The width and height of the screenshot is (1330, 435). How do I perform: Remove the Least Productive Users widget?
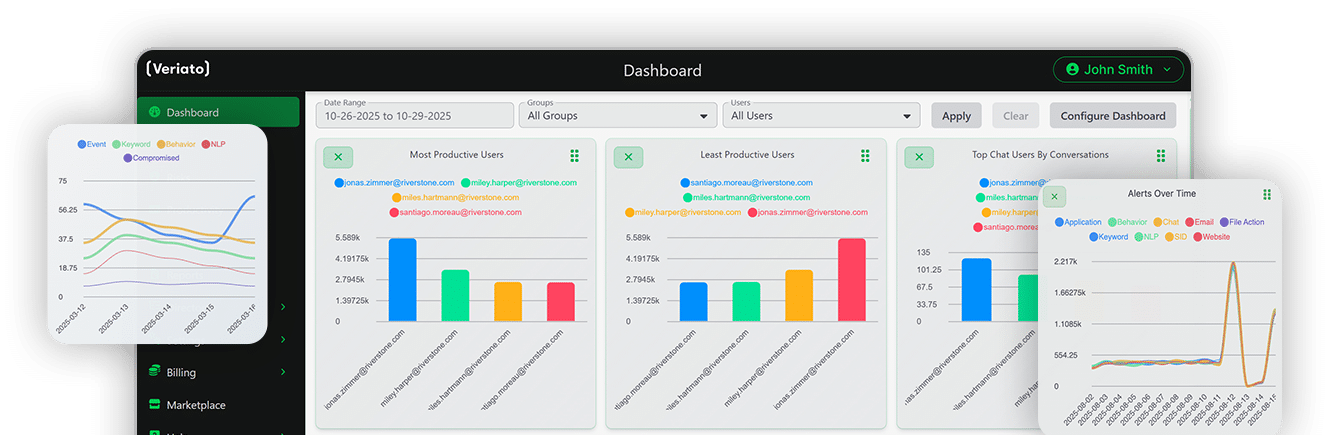628,157
